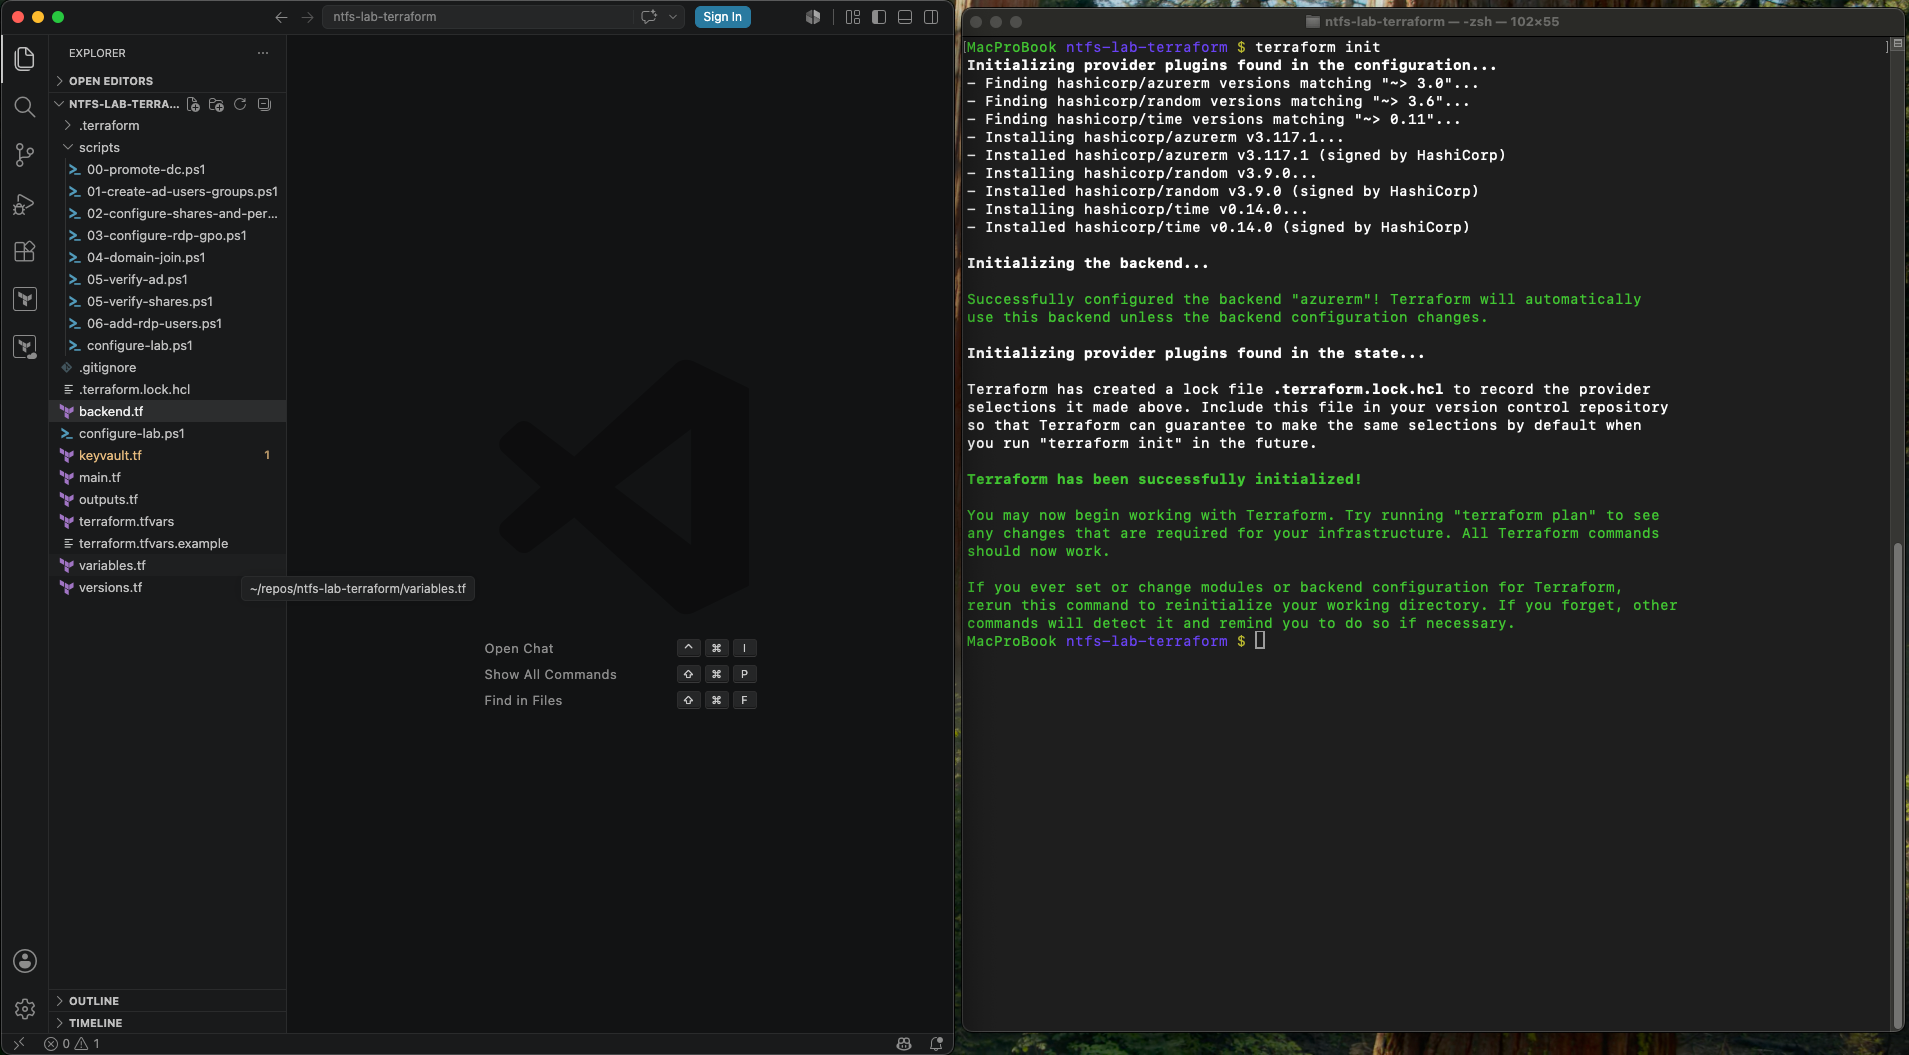Open main.tf file
This screenshot has width=1909, height=1055.
click(x=167, y=478)
